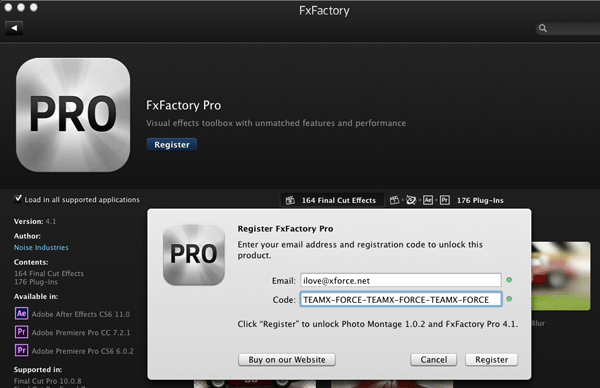Cancel the registration dialog
Screen dimensions: 600x388
(x=434, y=360)
